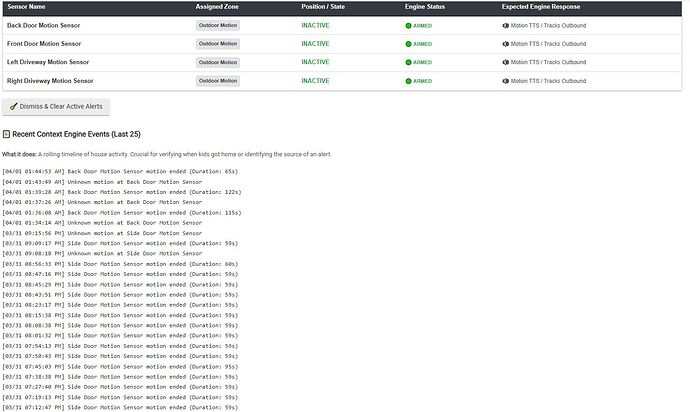
Task: Click Outdoor Motion badge for Left Driveway sensor
Action: (x=218, y=62)
